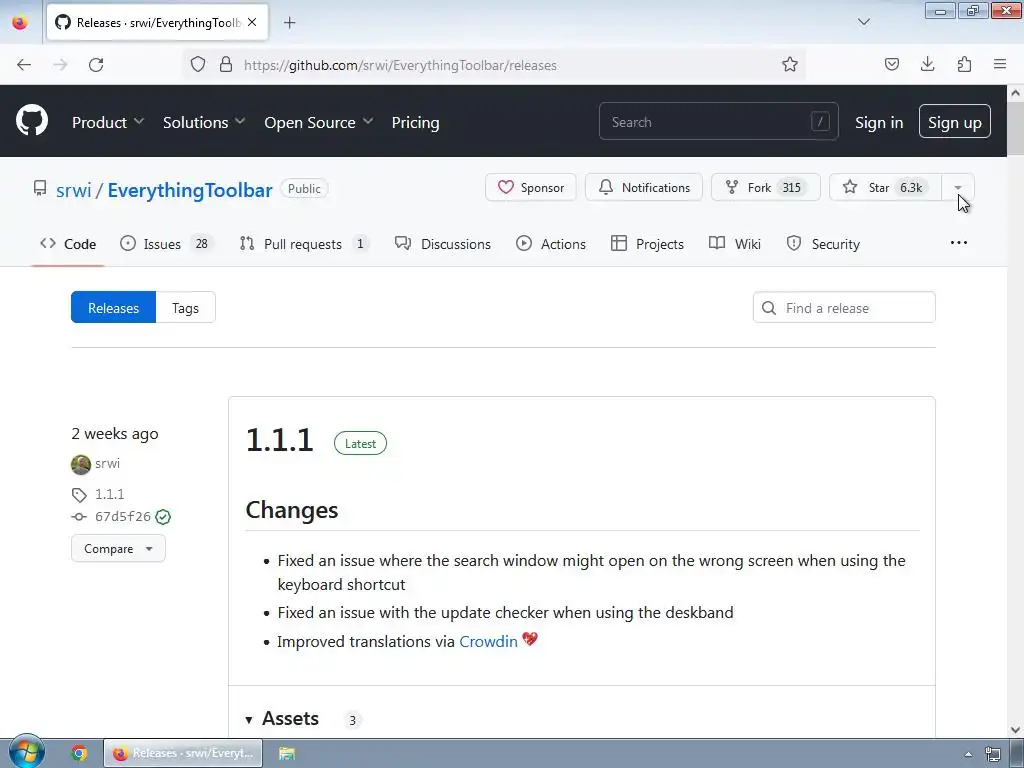Collapse the Assets section
Screen dimensions: 1024x768
282,718
